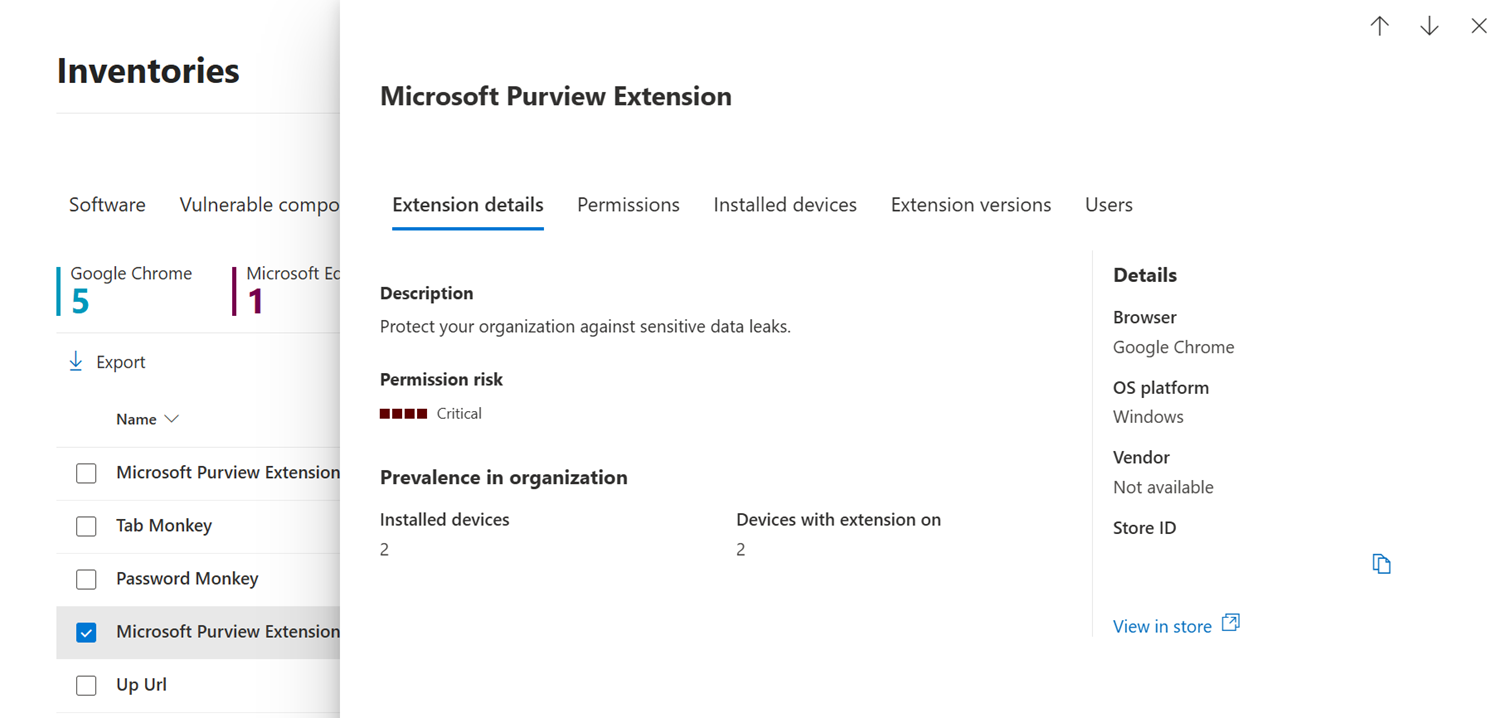Open the Installed devices tab

(785, 205)
